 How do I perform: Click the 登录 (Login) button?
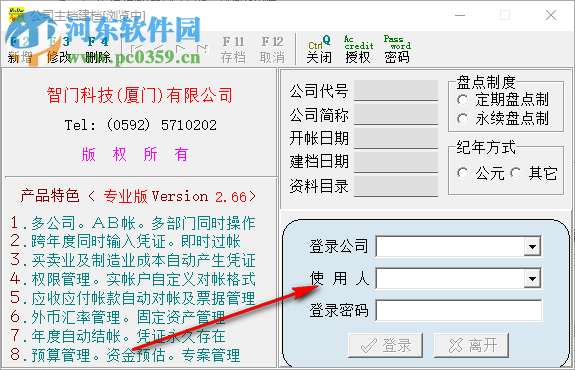pos(385,345)
